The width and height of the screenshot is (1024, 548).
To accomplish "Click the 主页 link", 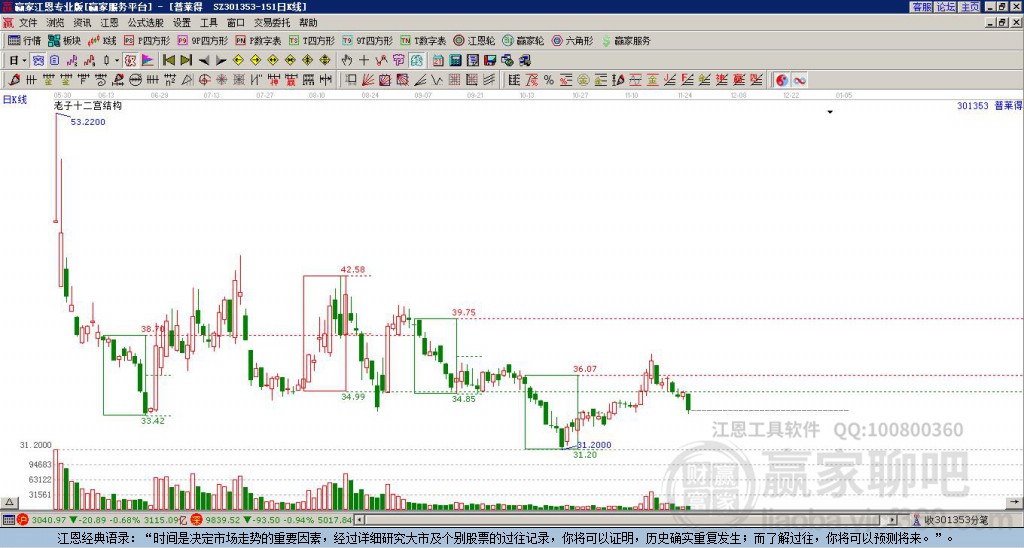I will click(x=970, y=7).
